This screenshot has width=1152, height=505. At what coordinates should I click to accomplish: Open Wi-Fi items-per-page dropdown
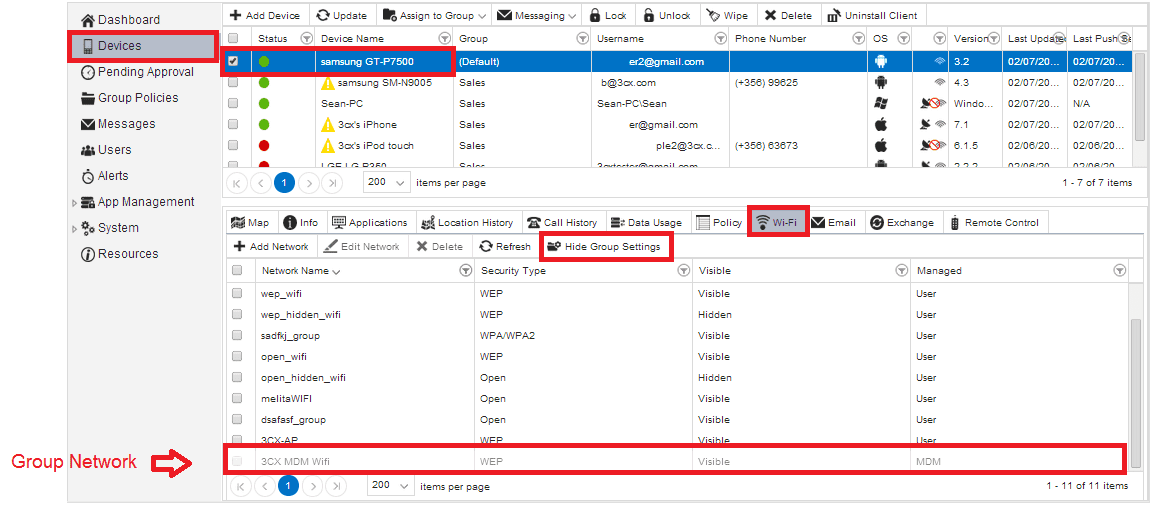[391, 486]
